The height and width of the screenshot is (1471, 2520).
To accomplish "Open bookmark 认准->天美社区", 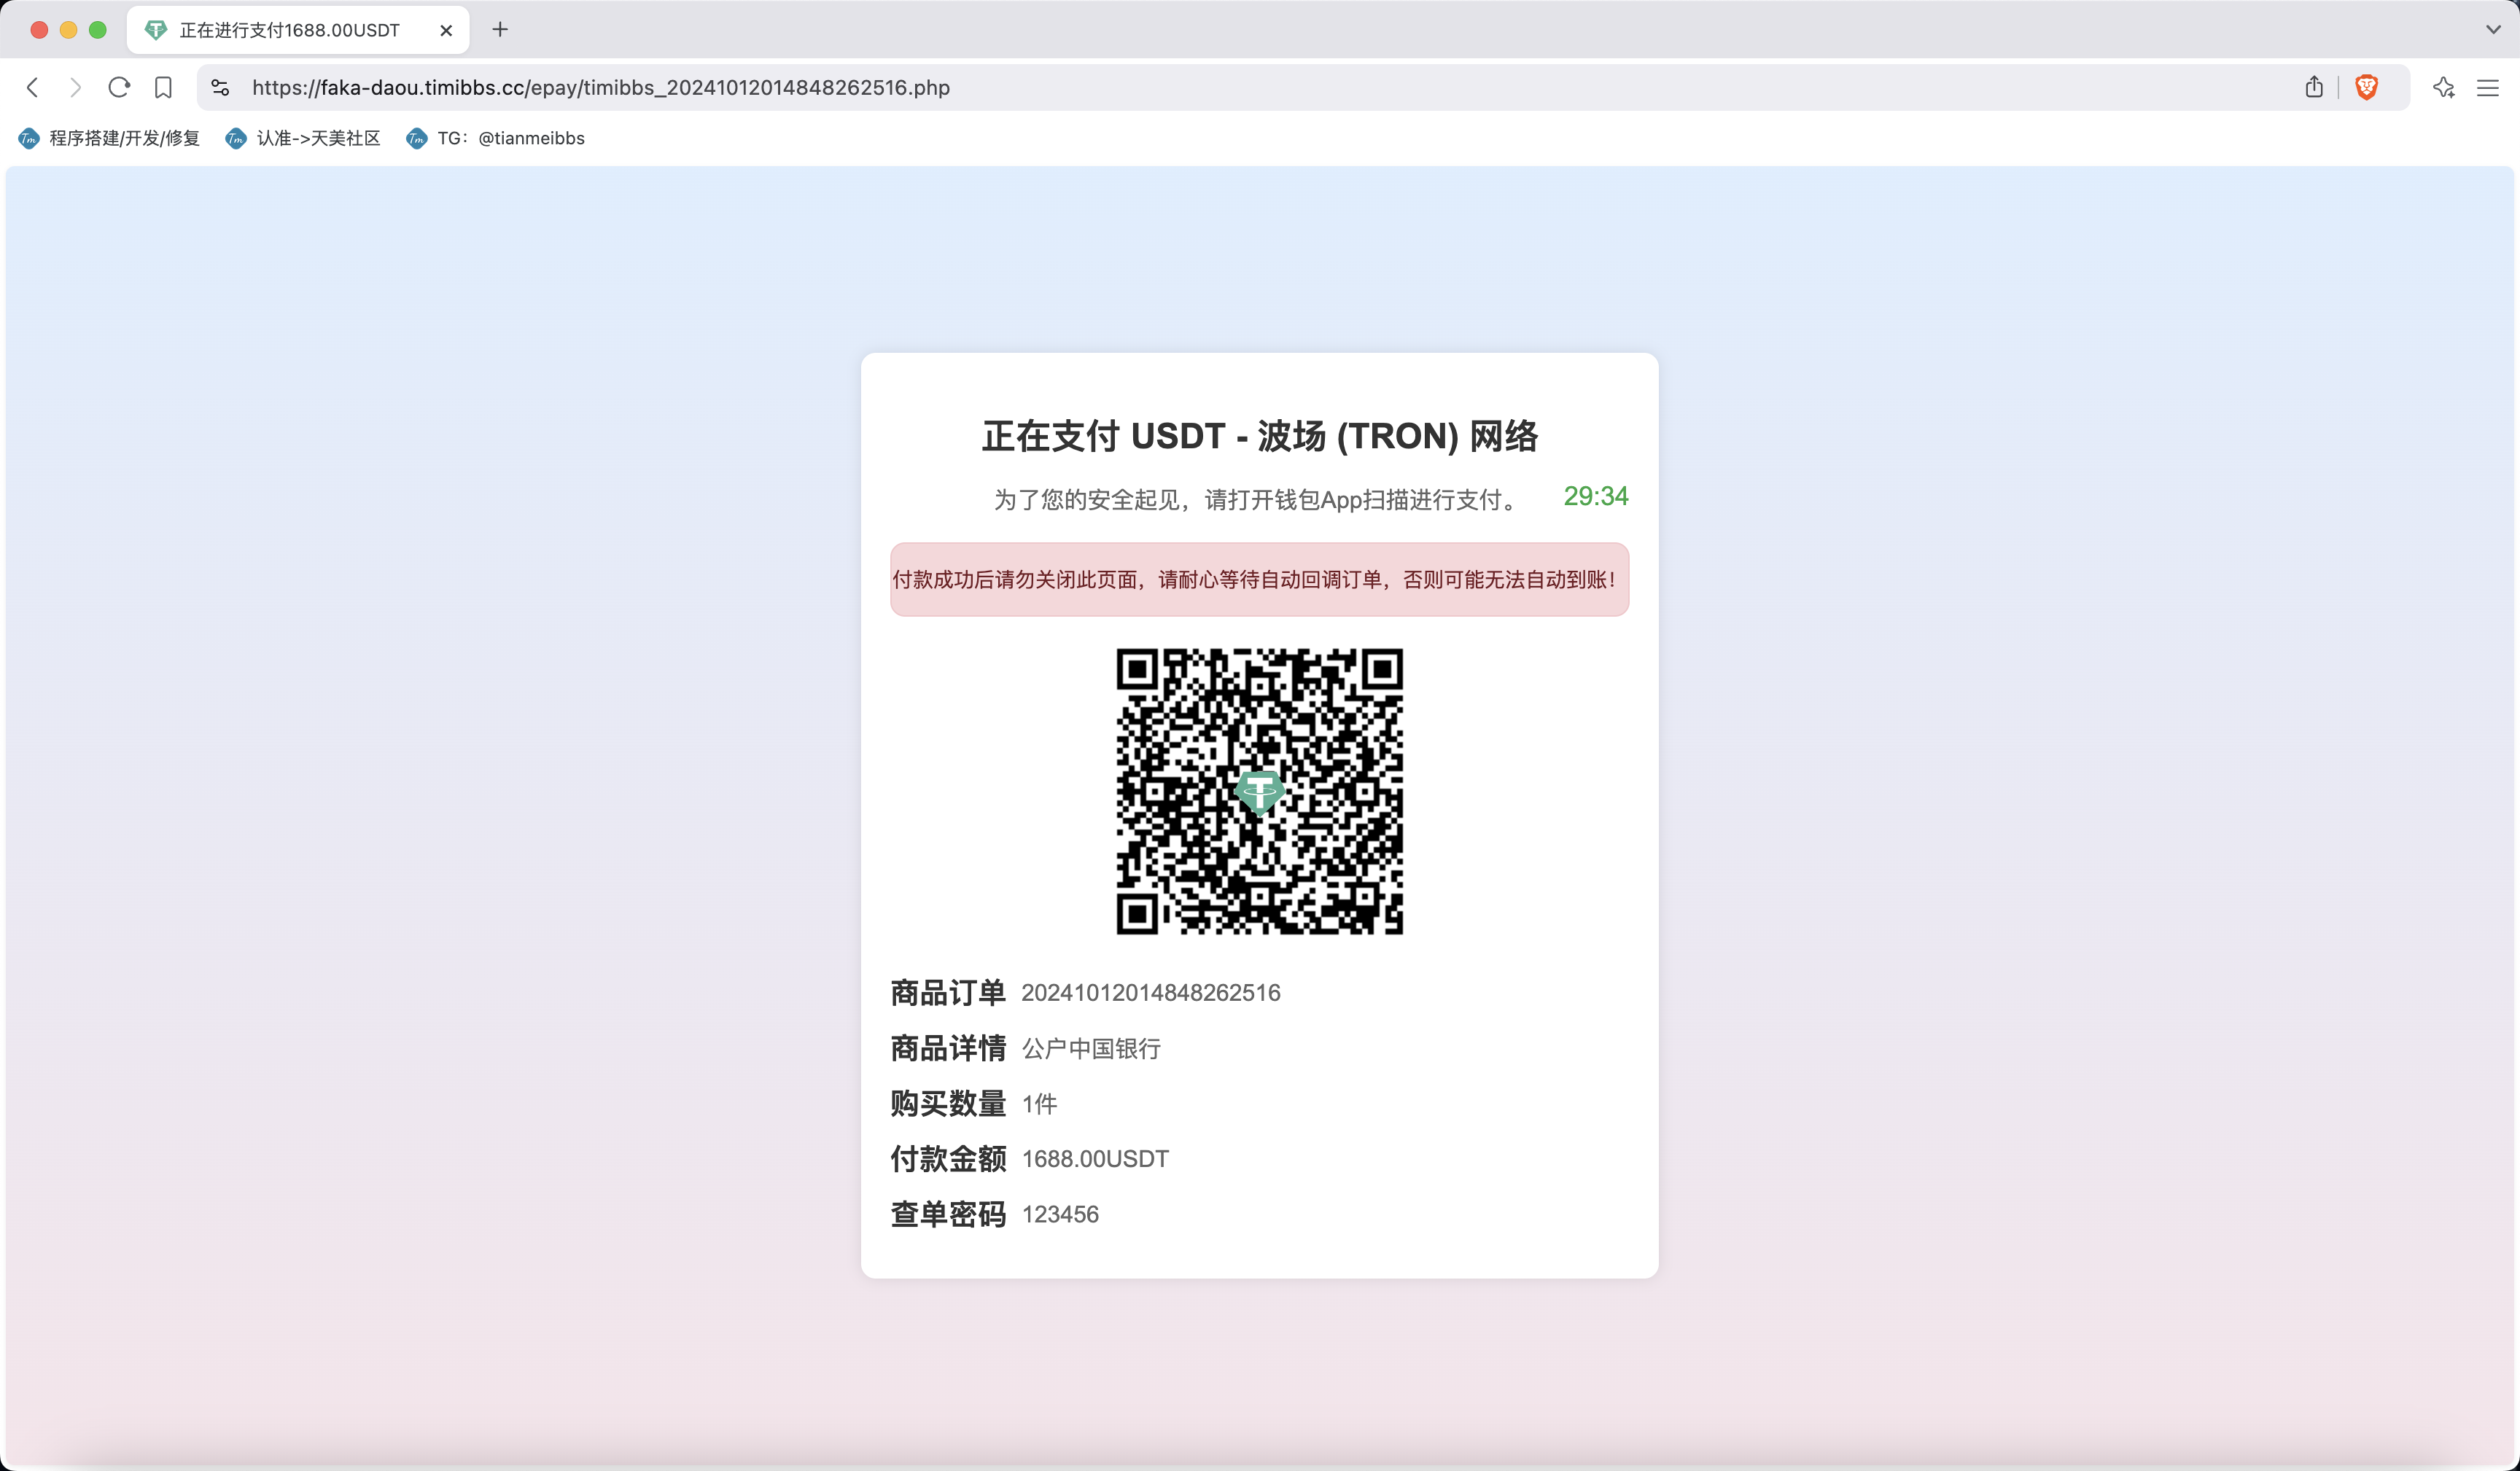I will tap(303, 138).
